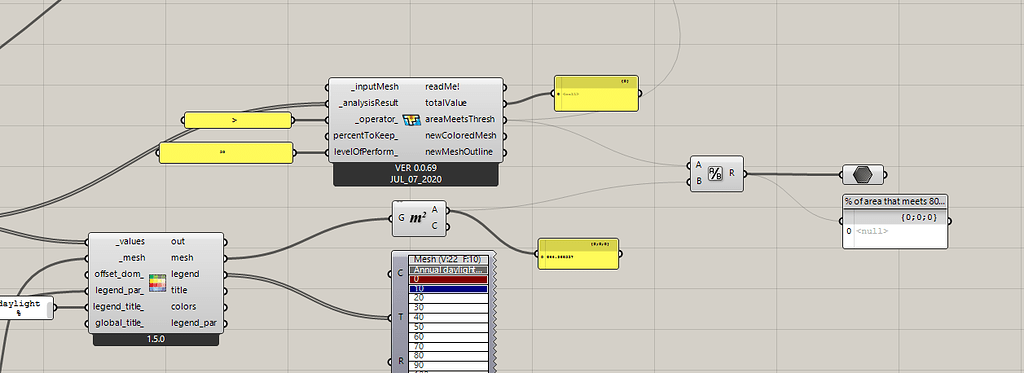1024x373 pixels.
Task: Click the newColoredMesh output
Action: click(x=460, y=136)
